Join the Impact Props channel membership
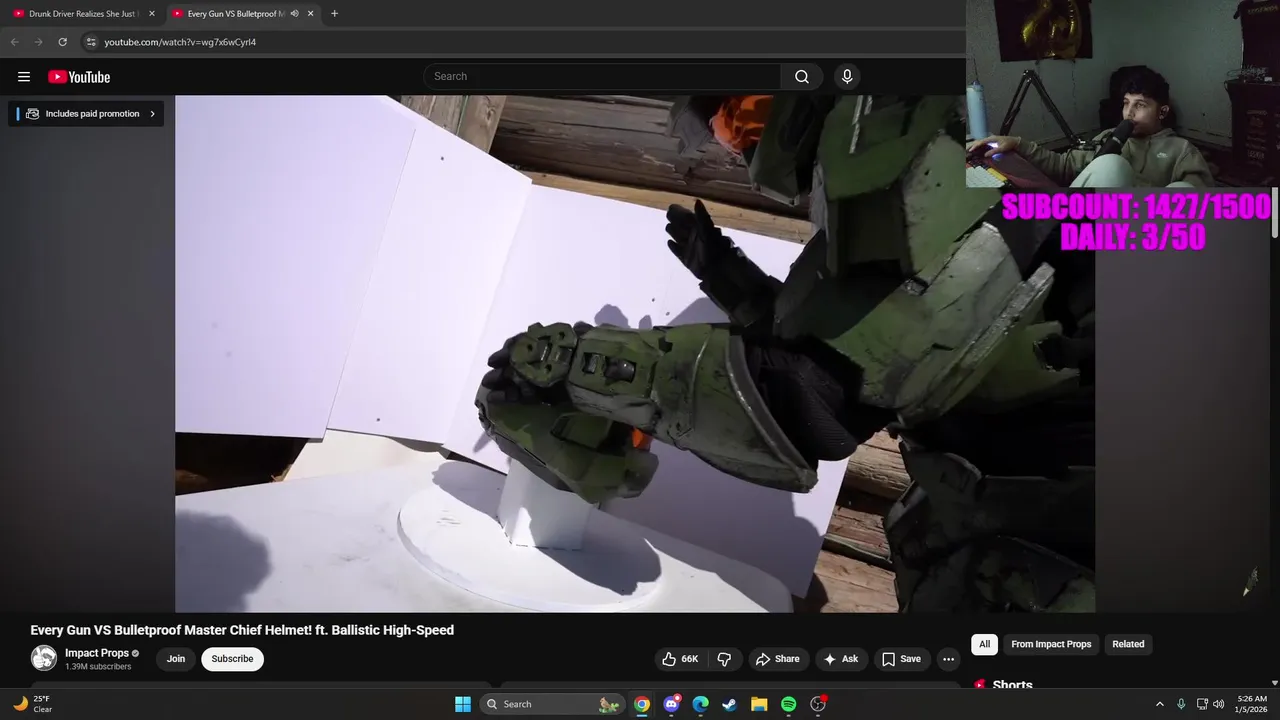This screenshot has width=1280, height=720. 176,659
